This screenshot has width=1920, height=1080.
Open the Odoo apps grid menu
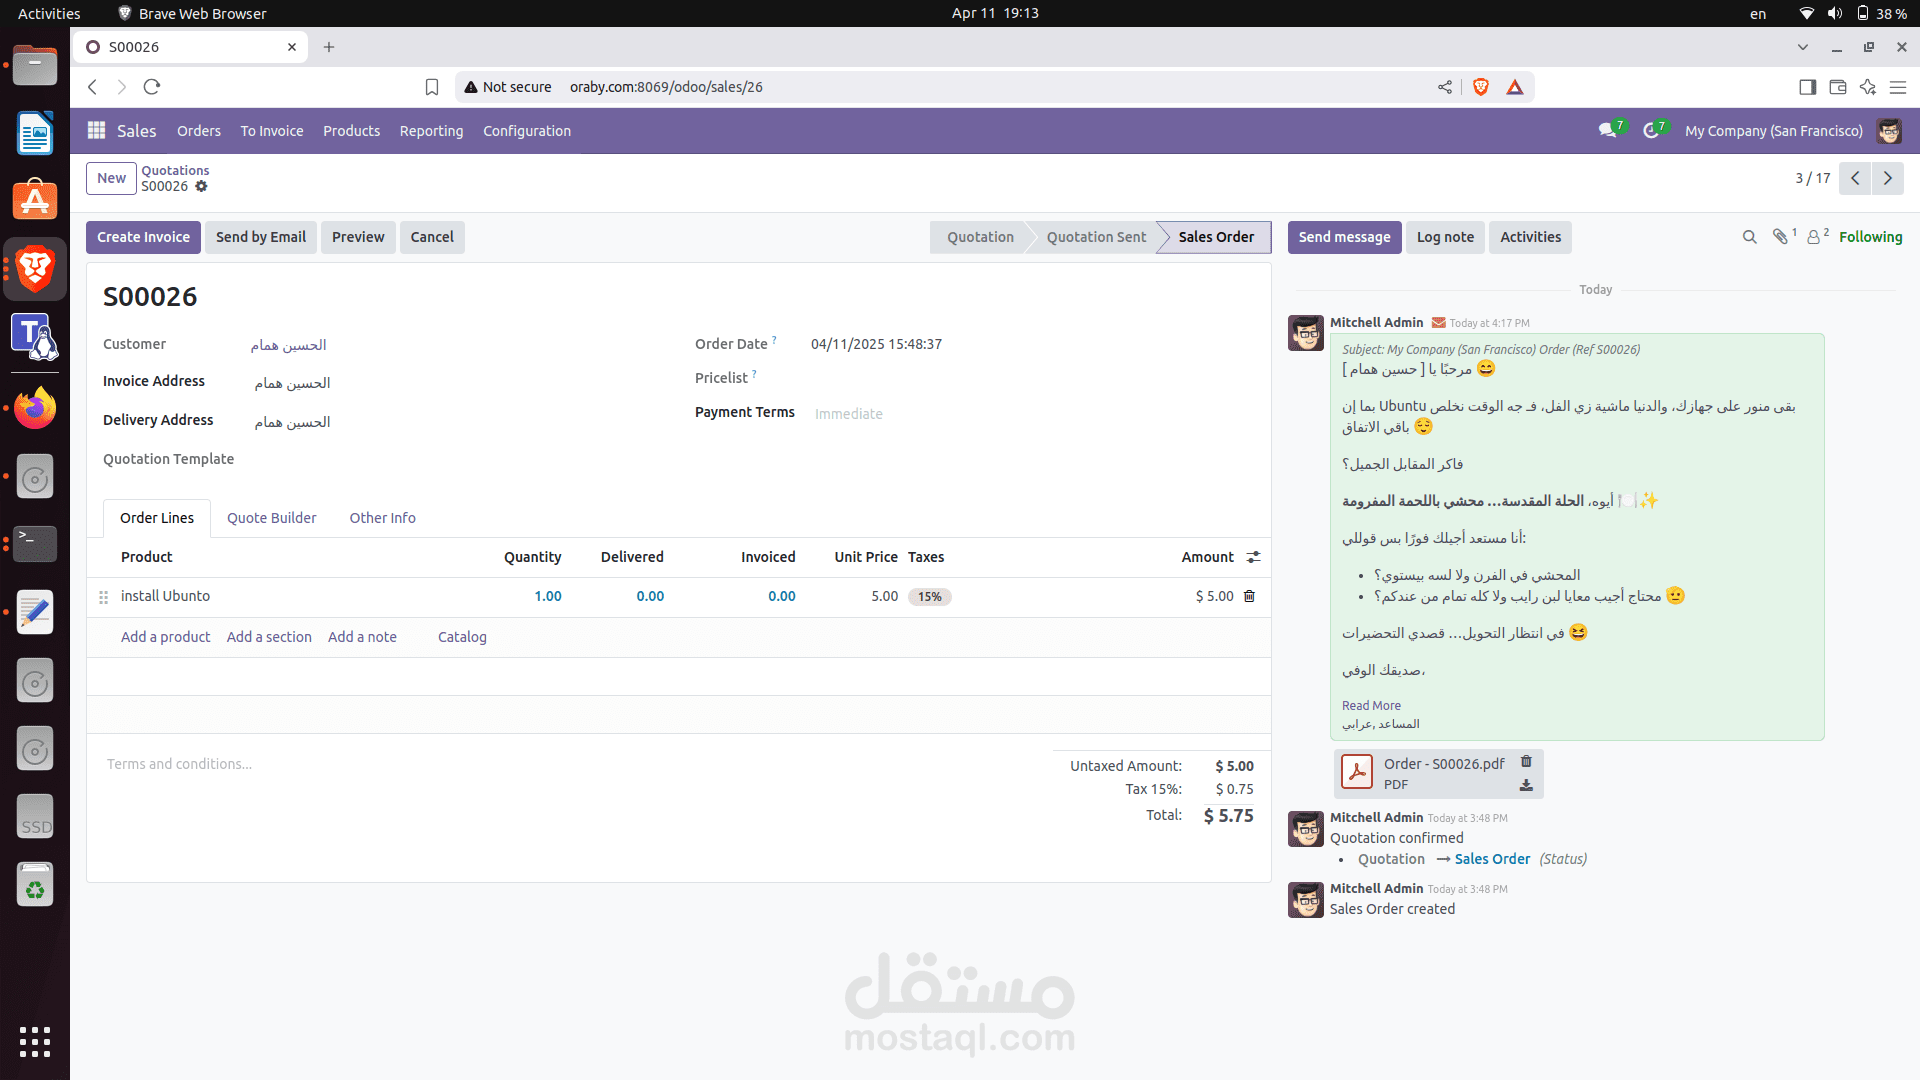96,131
